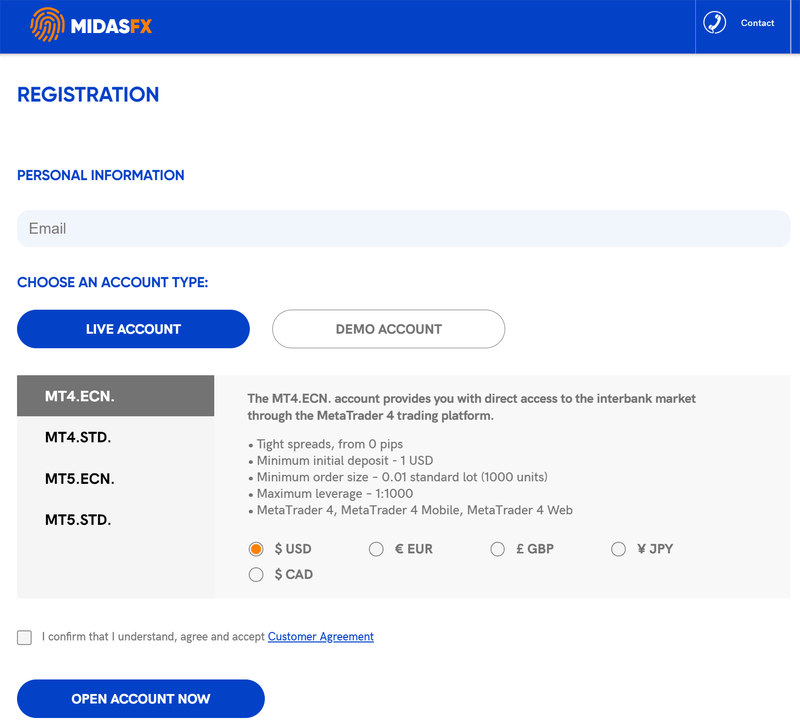Click the MT4.ECN. account description paragraph

tap(471, 407)
